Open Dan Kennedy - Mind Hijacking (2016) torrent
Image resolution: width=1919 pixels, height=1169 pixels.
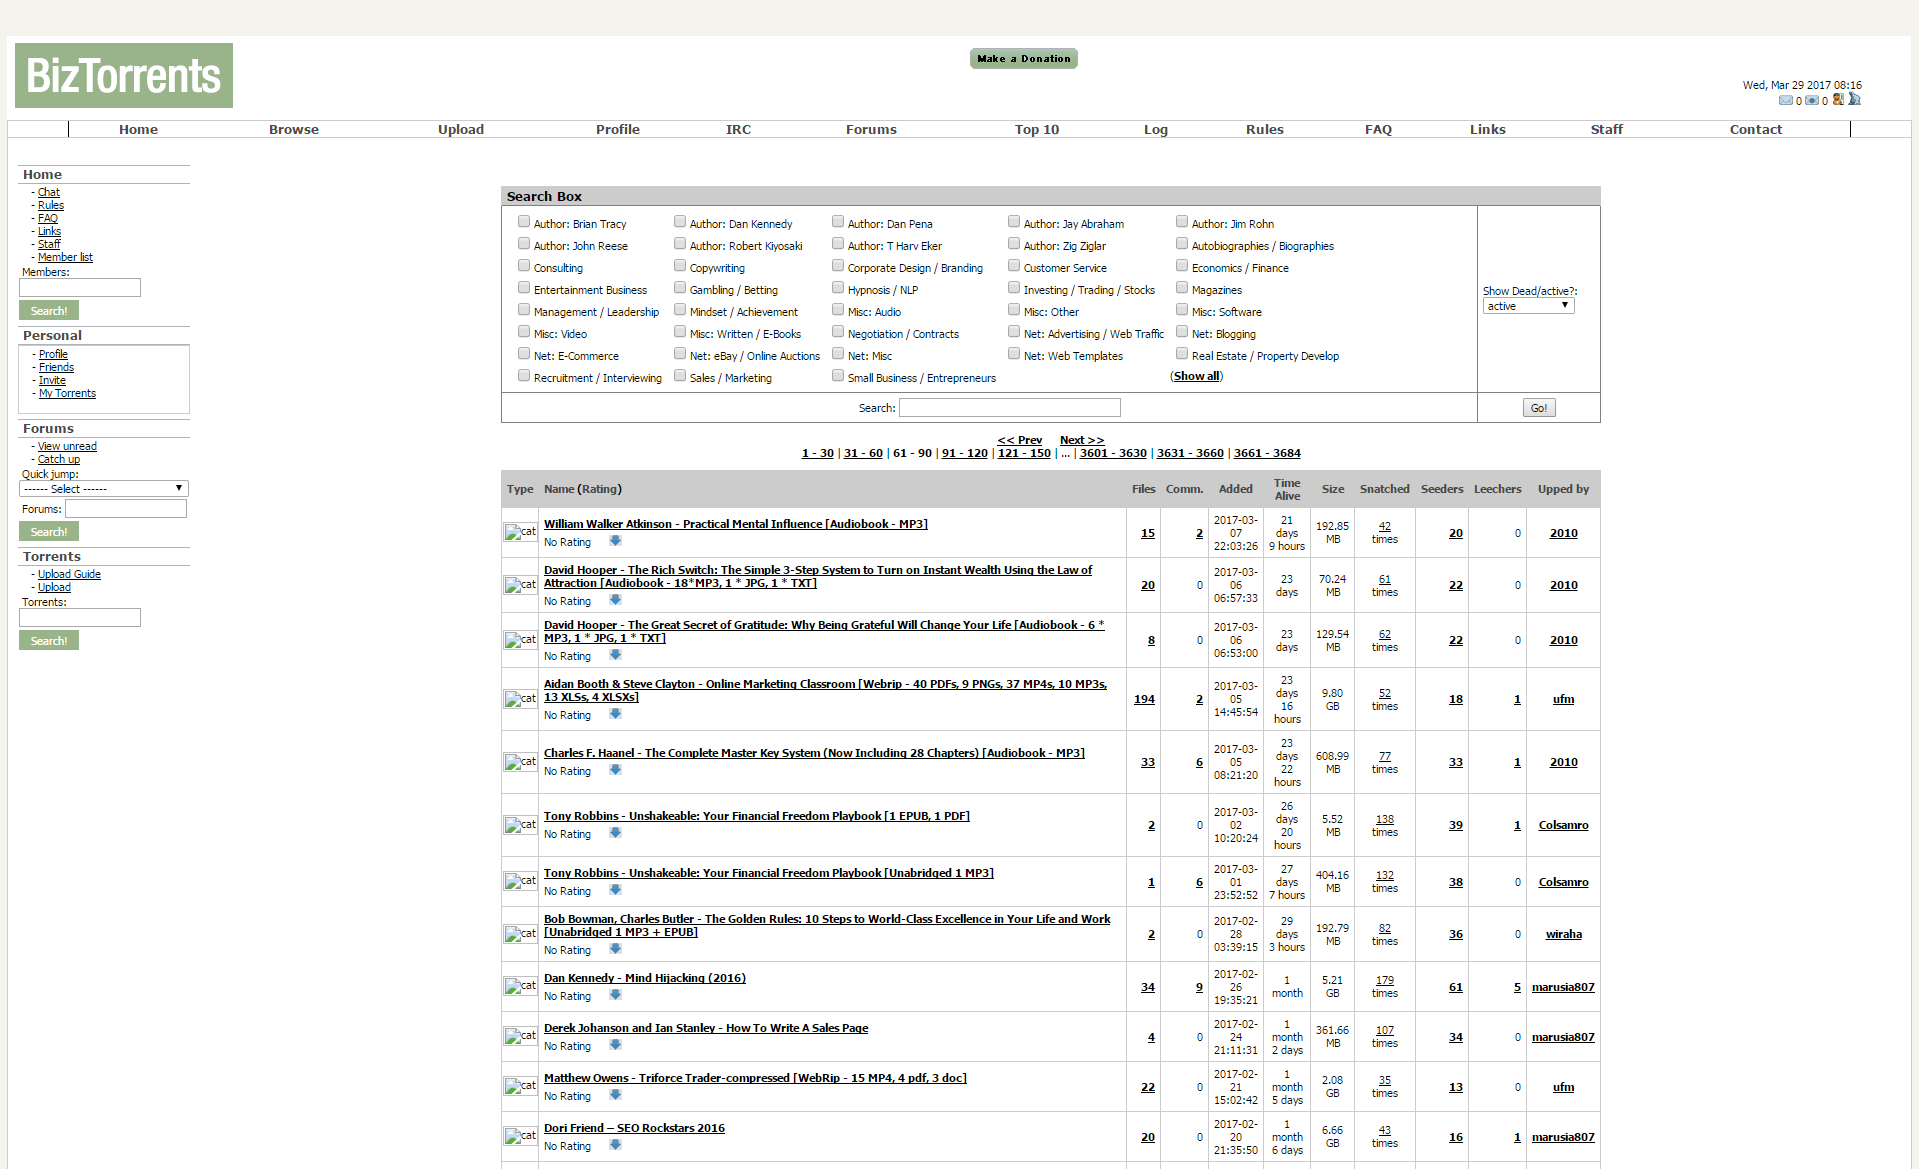pos(645,978)
